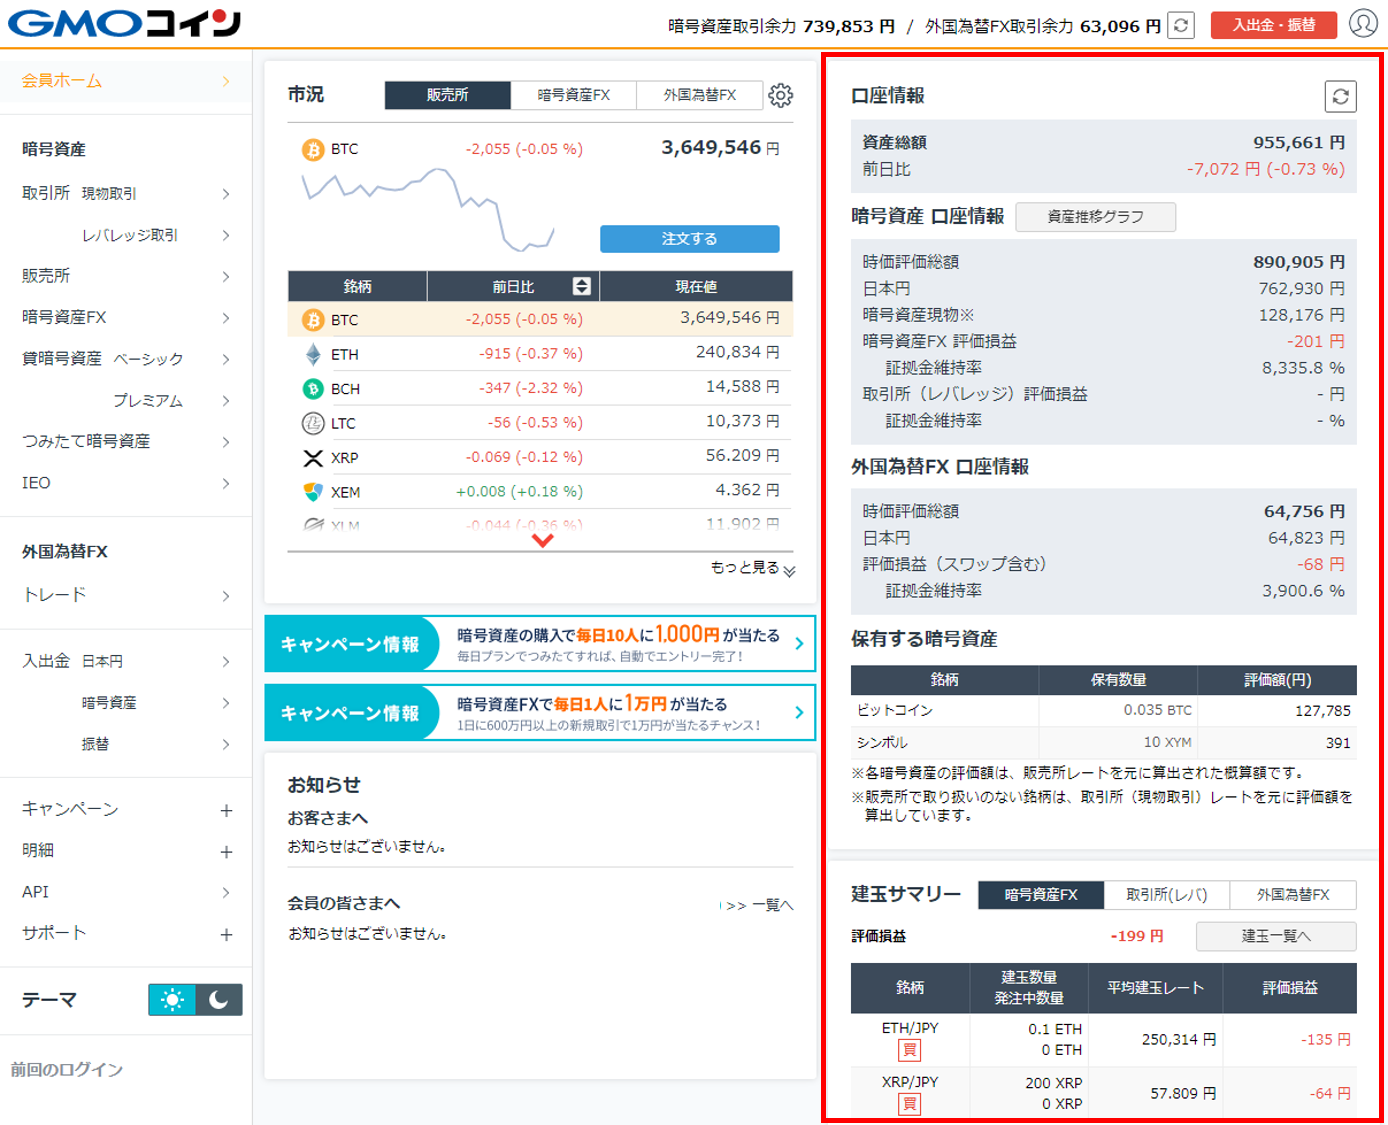Toggle sort order on 前日比 column
1388x1125 pixels.
(581, 287)
